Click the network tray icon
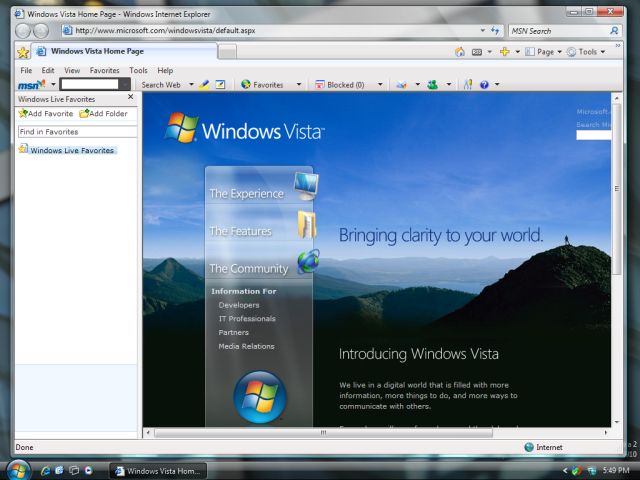Image resolution: width=640 pixels, height=480 pixels. 591,471
